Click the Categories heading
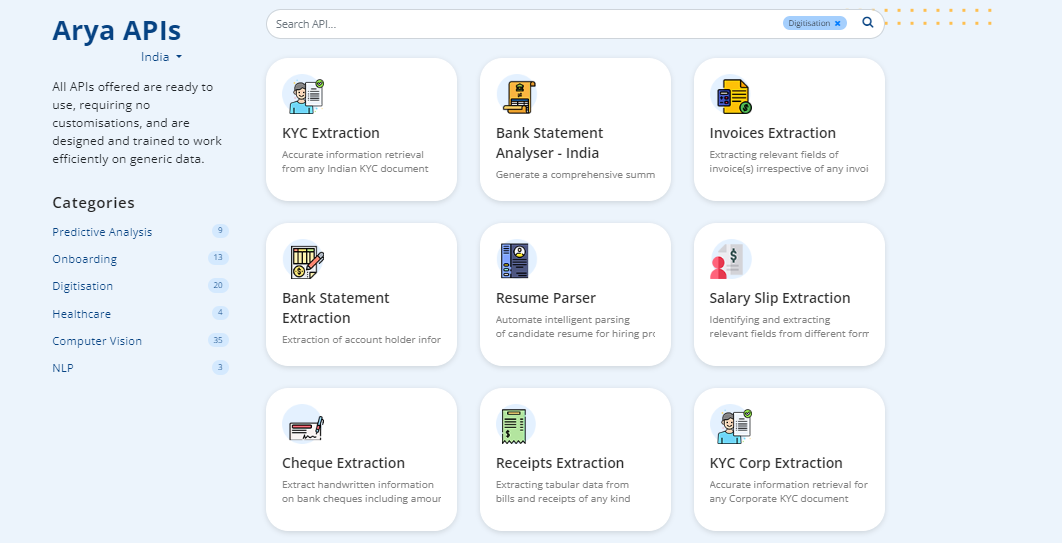 click(x=93, y=202)
